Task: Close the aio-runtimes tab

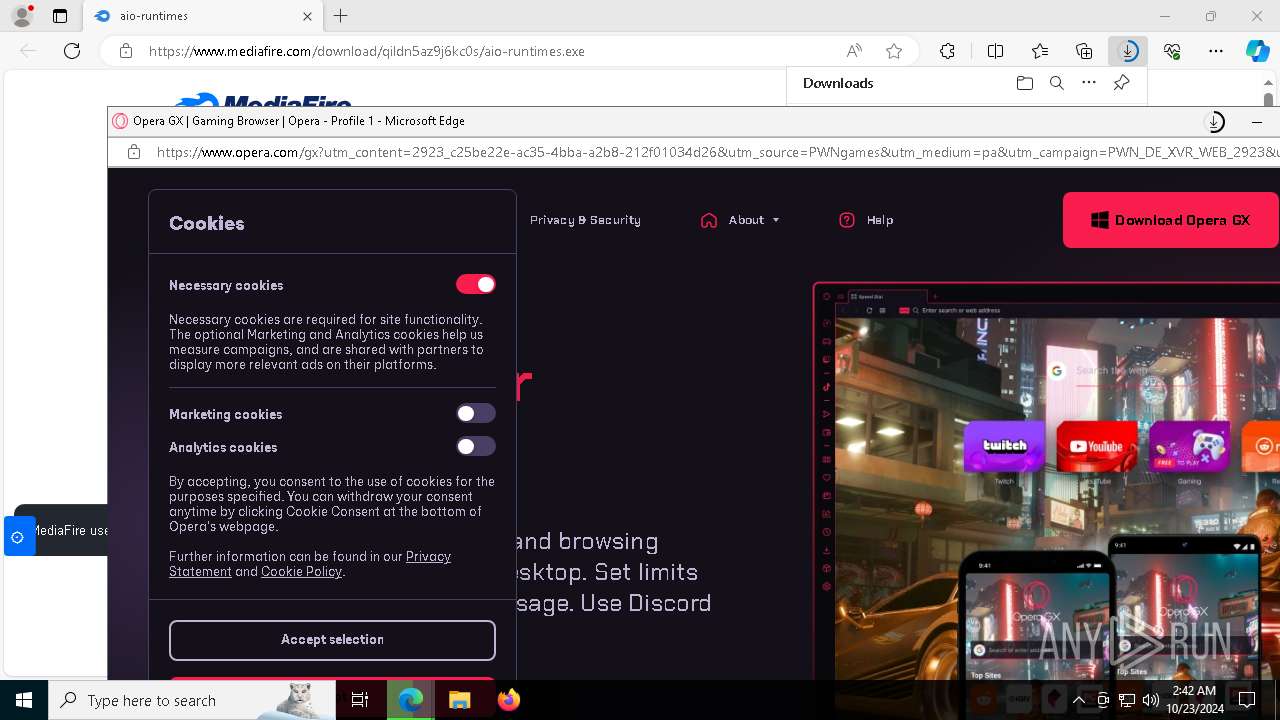Action: click(x=307, y=16)
